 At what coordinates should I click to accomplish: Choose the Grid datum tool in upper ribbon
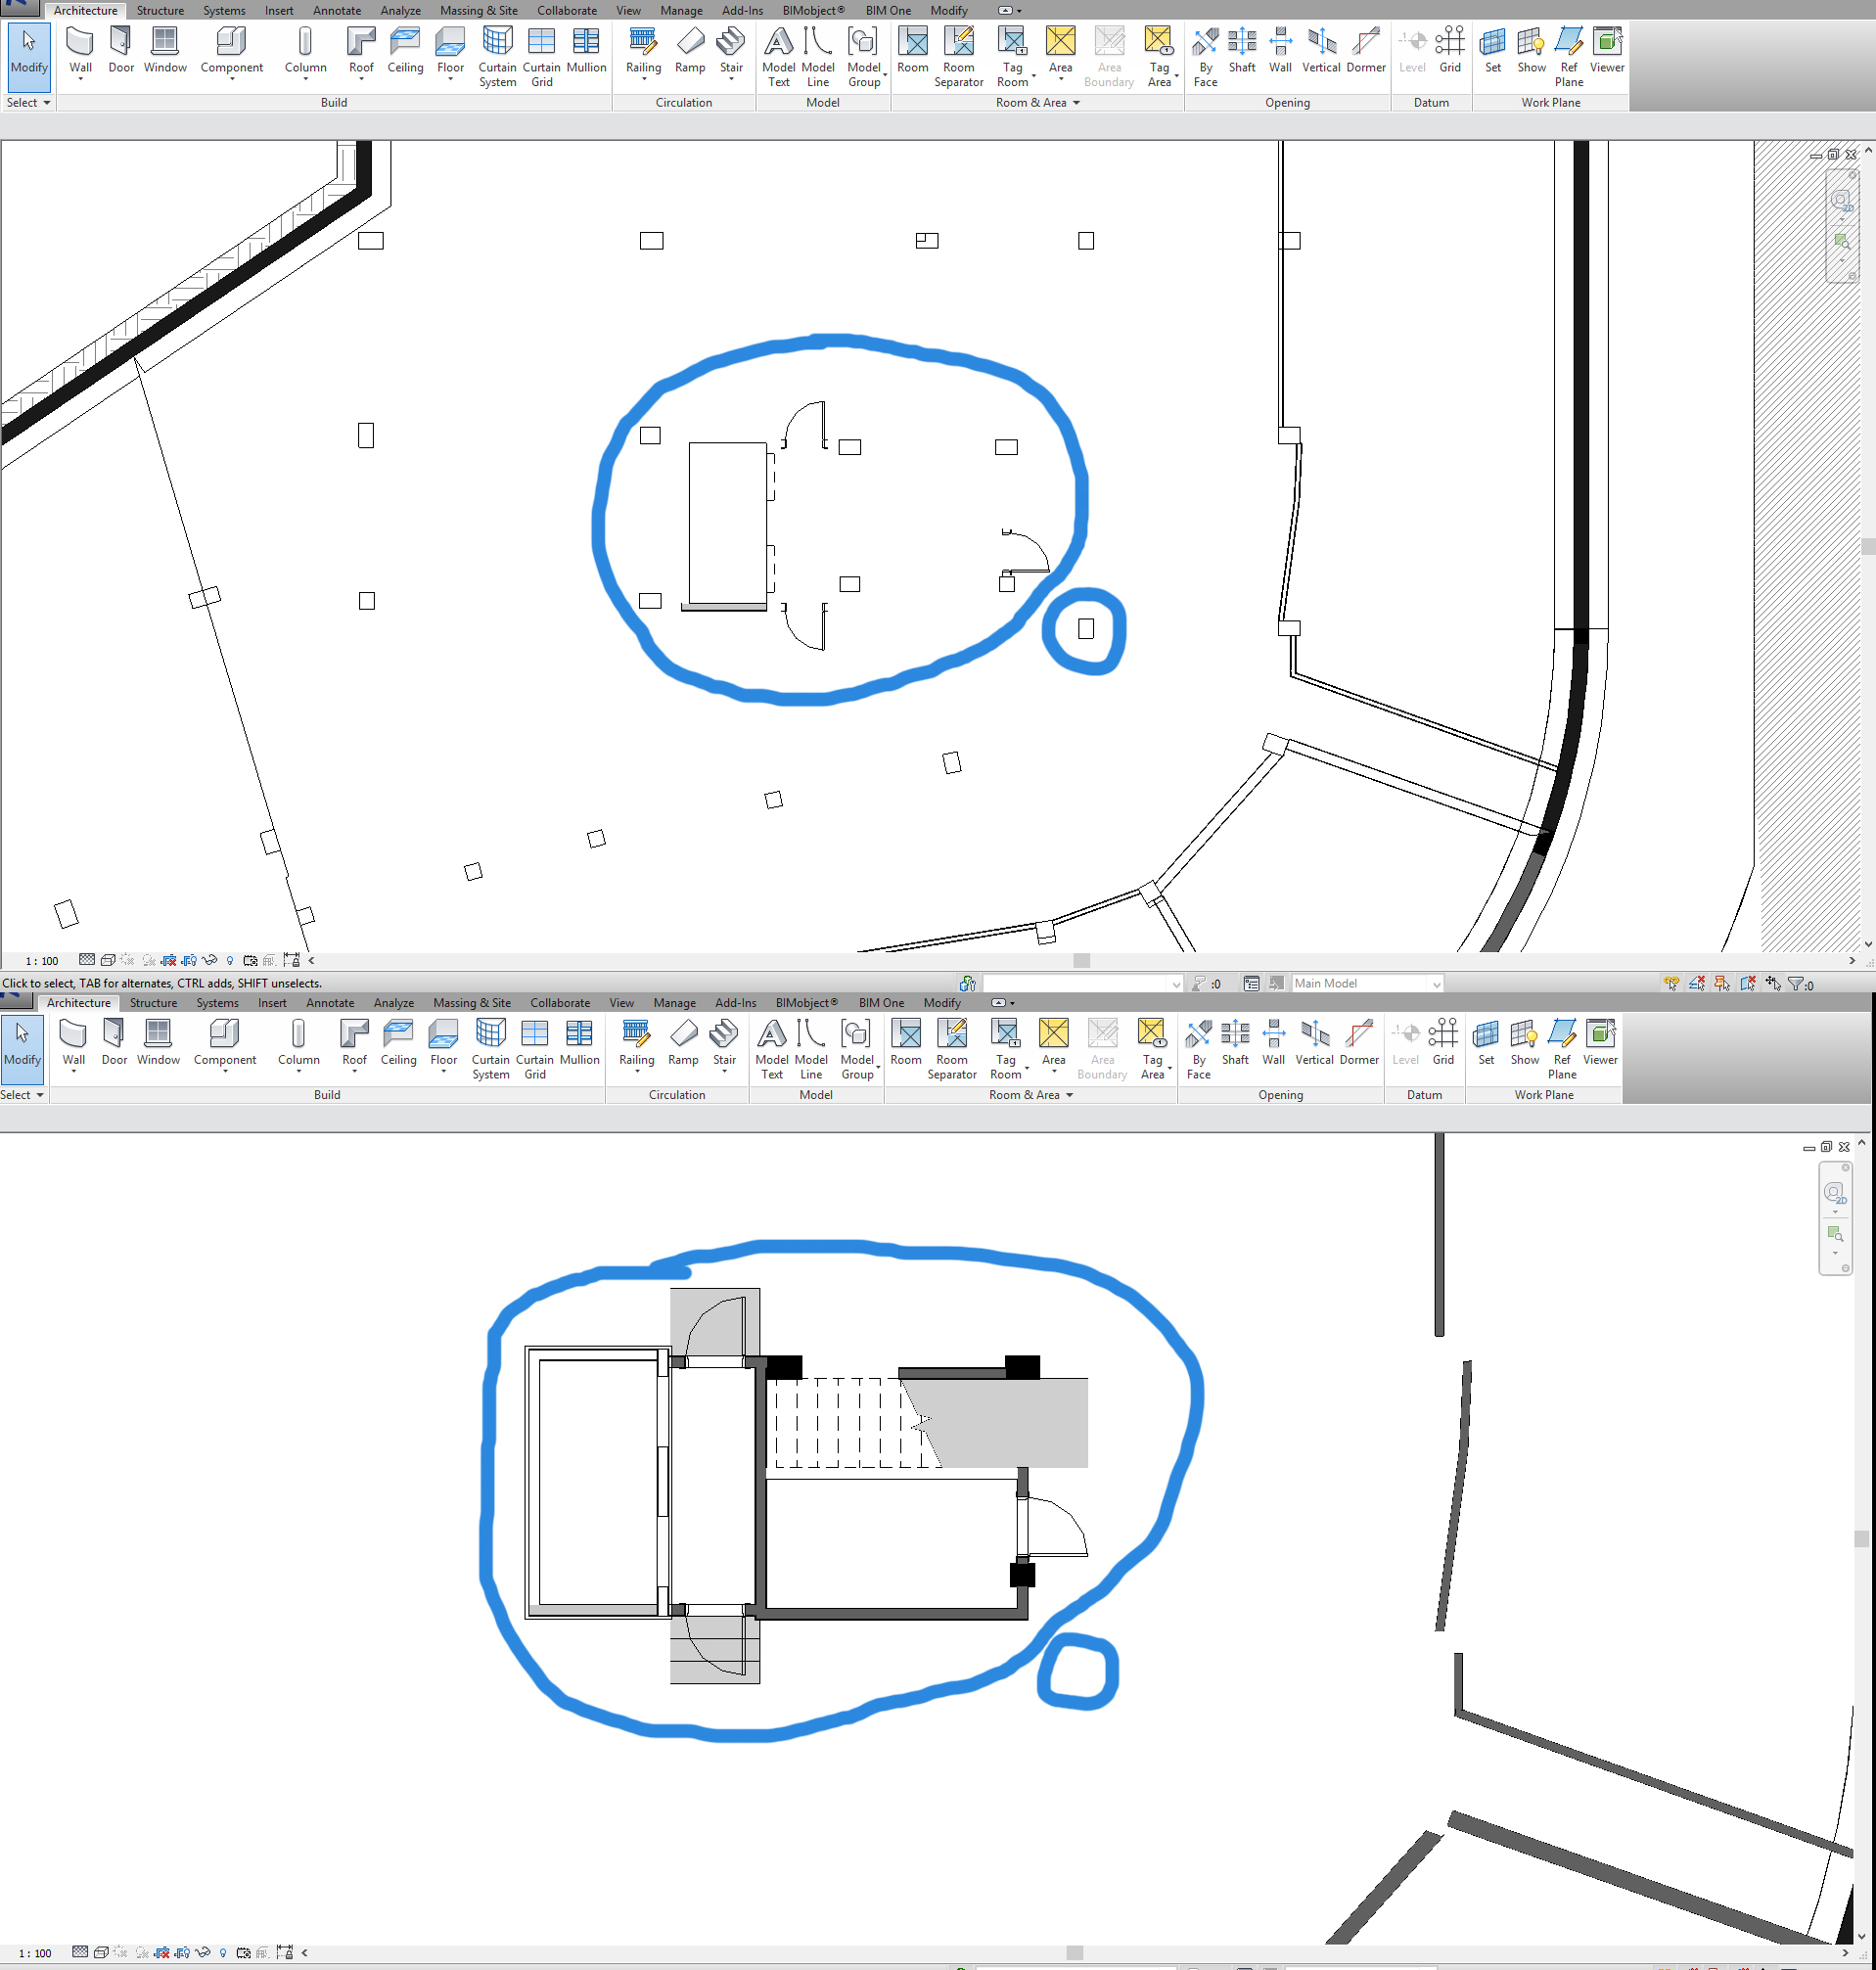(x=1450, y=50)
